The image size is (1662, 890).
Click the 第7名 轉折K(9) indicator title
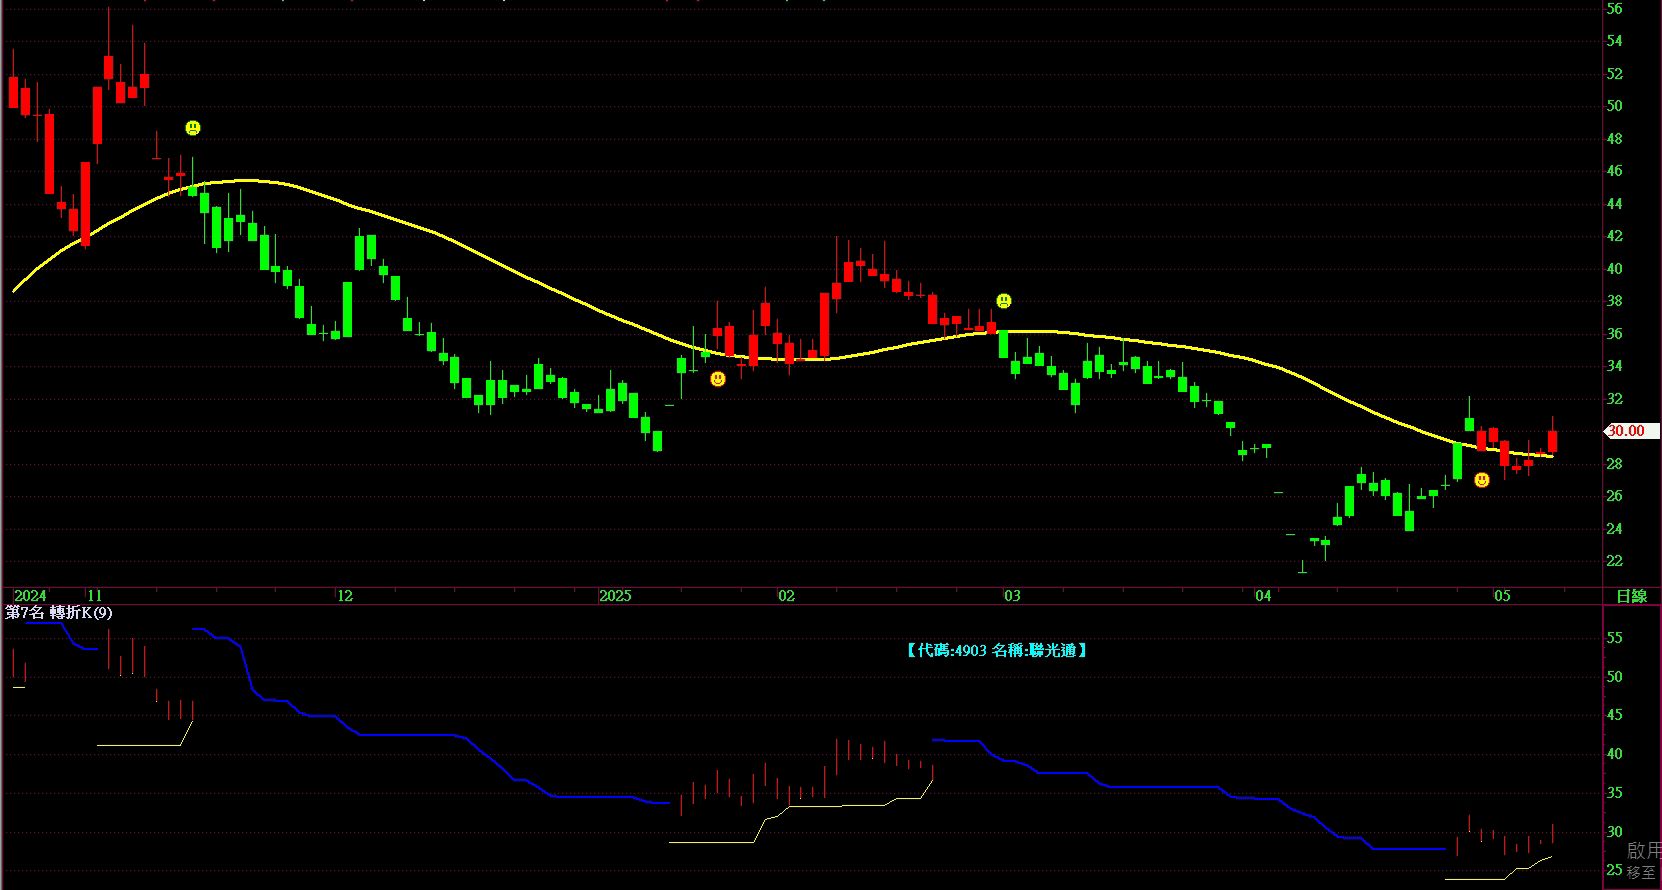click(x=59, y=613)
